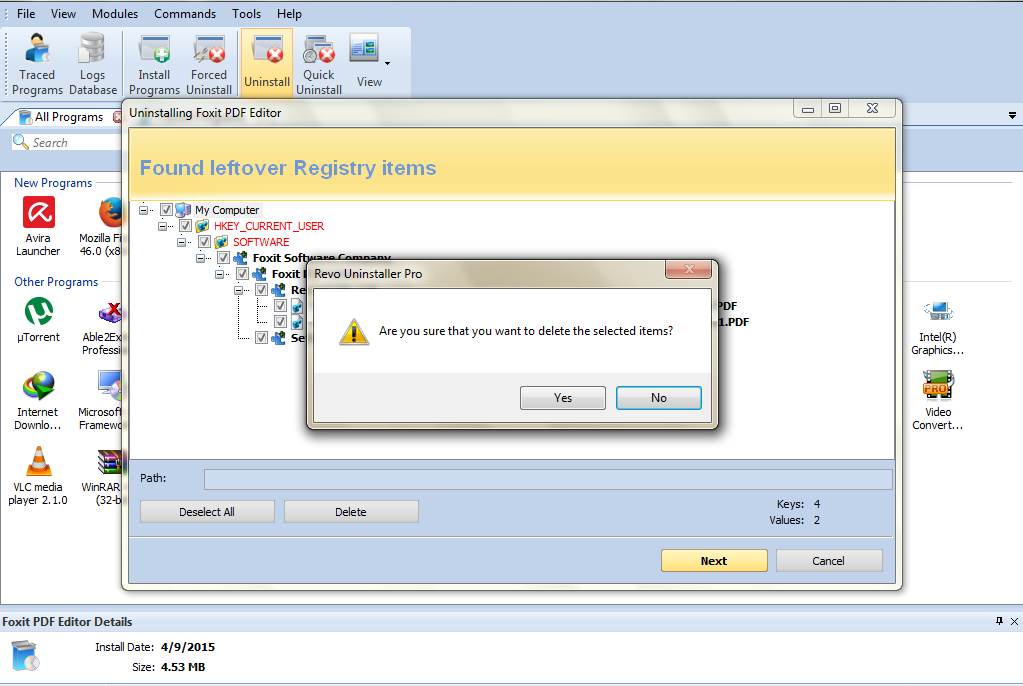Collapse the 'Re' subkey node
This screenshot has width=1023, height=686.
238,290
